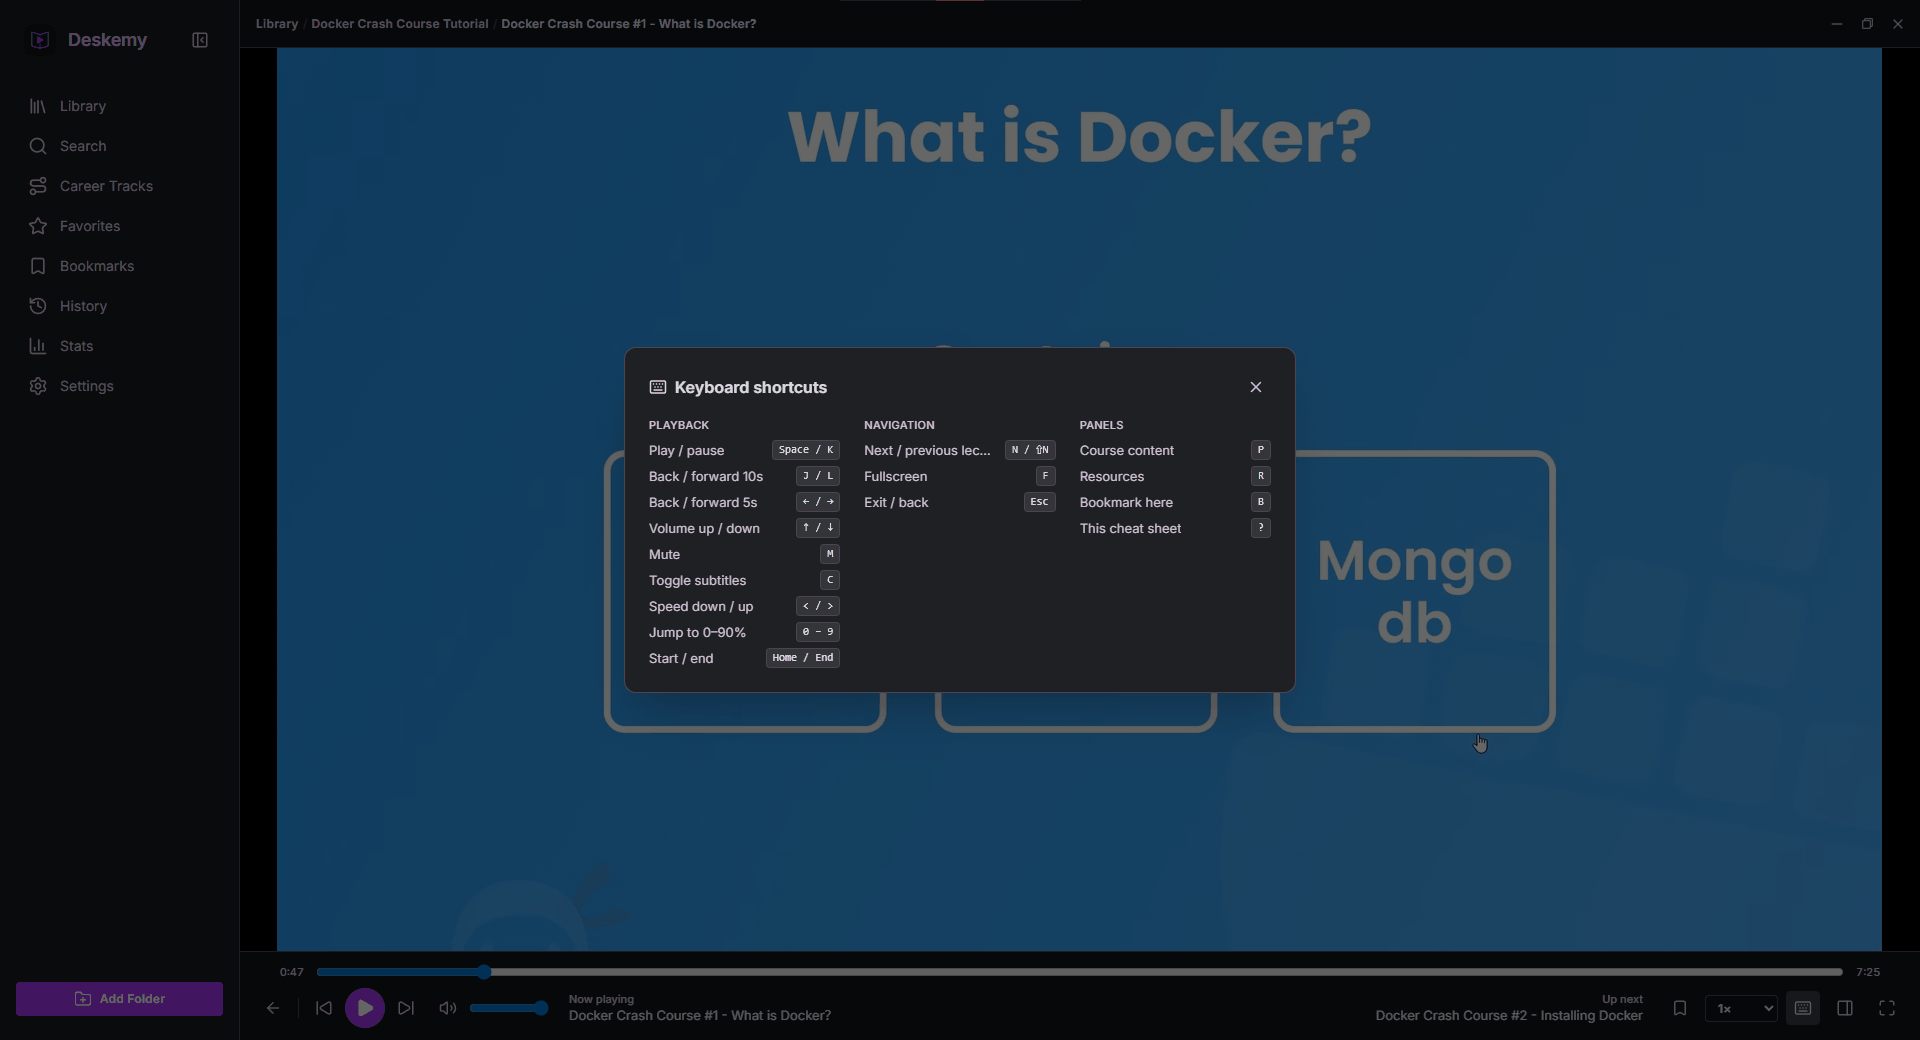The width and height of the screenshot is (1920, 1040).
Task: Click the Jump to 0–90% label
Action: [698, 633]
